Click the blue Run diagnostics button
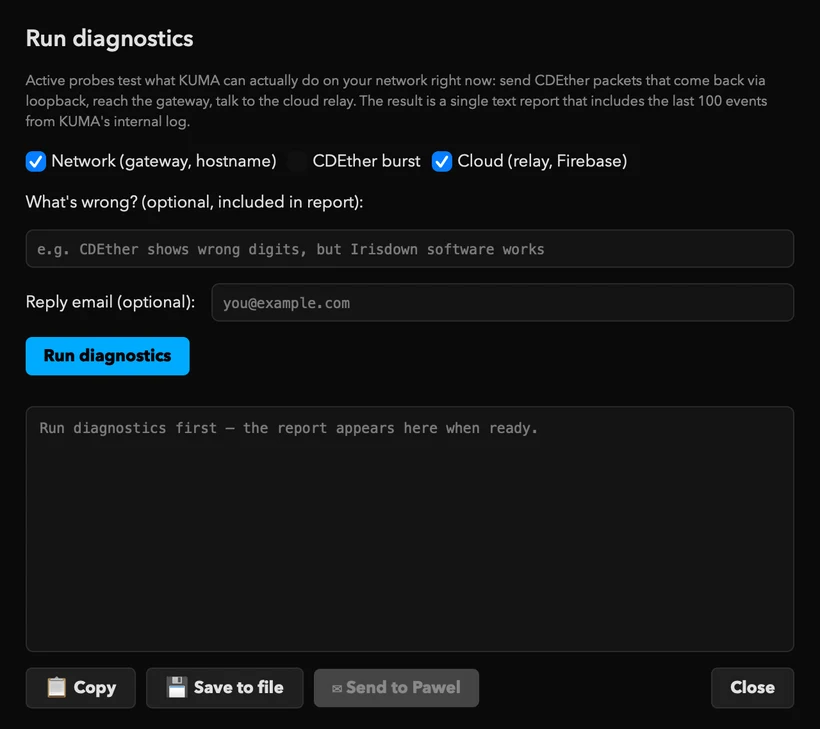 [x=108, y=356]
